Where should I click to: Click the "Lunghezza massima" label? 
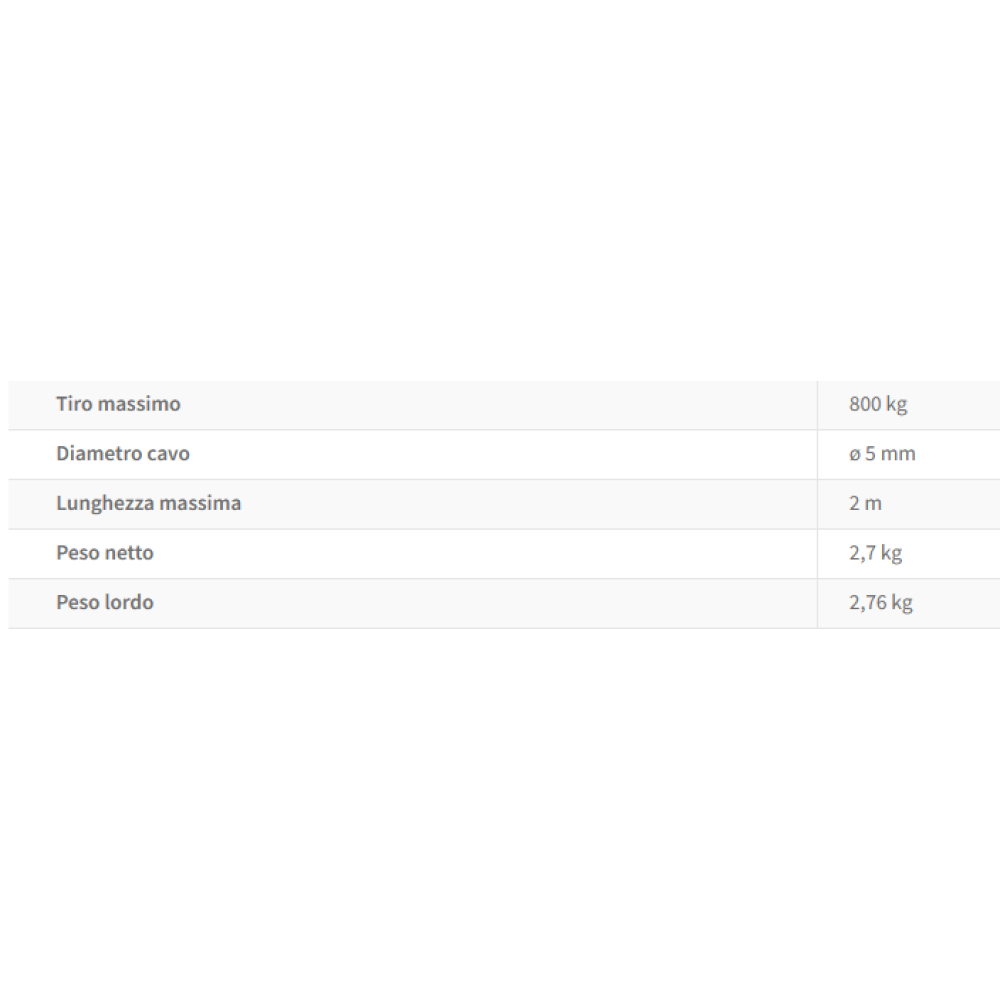[148, 503]
